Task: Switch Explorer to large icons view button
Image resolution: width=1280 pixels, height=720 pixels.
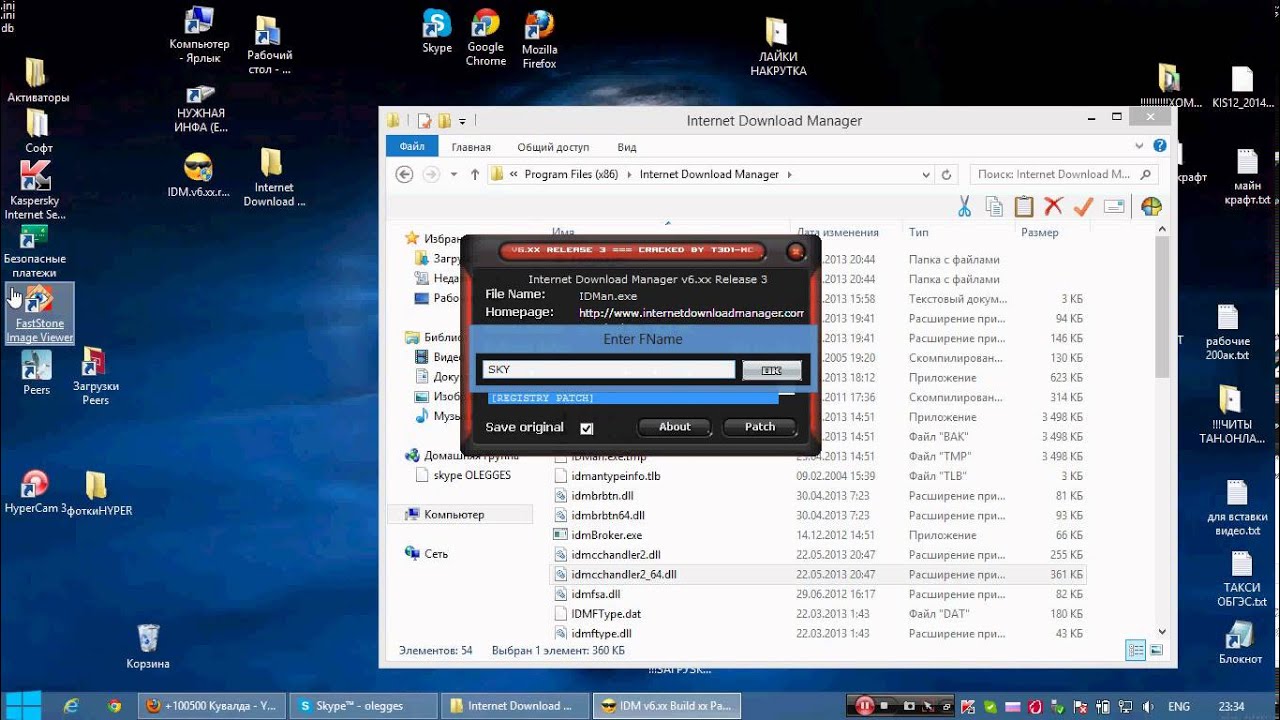Action: [x=1156, y=650]
